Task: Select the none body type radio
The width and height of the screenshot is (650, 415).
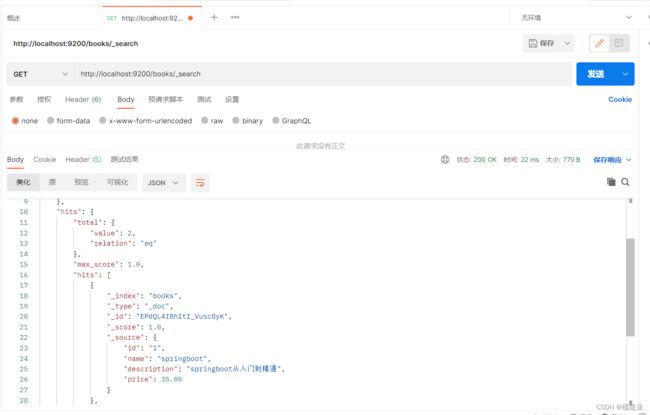Action: (15, 121)
